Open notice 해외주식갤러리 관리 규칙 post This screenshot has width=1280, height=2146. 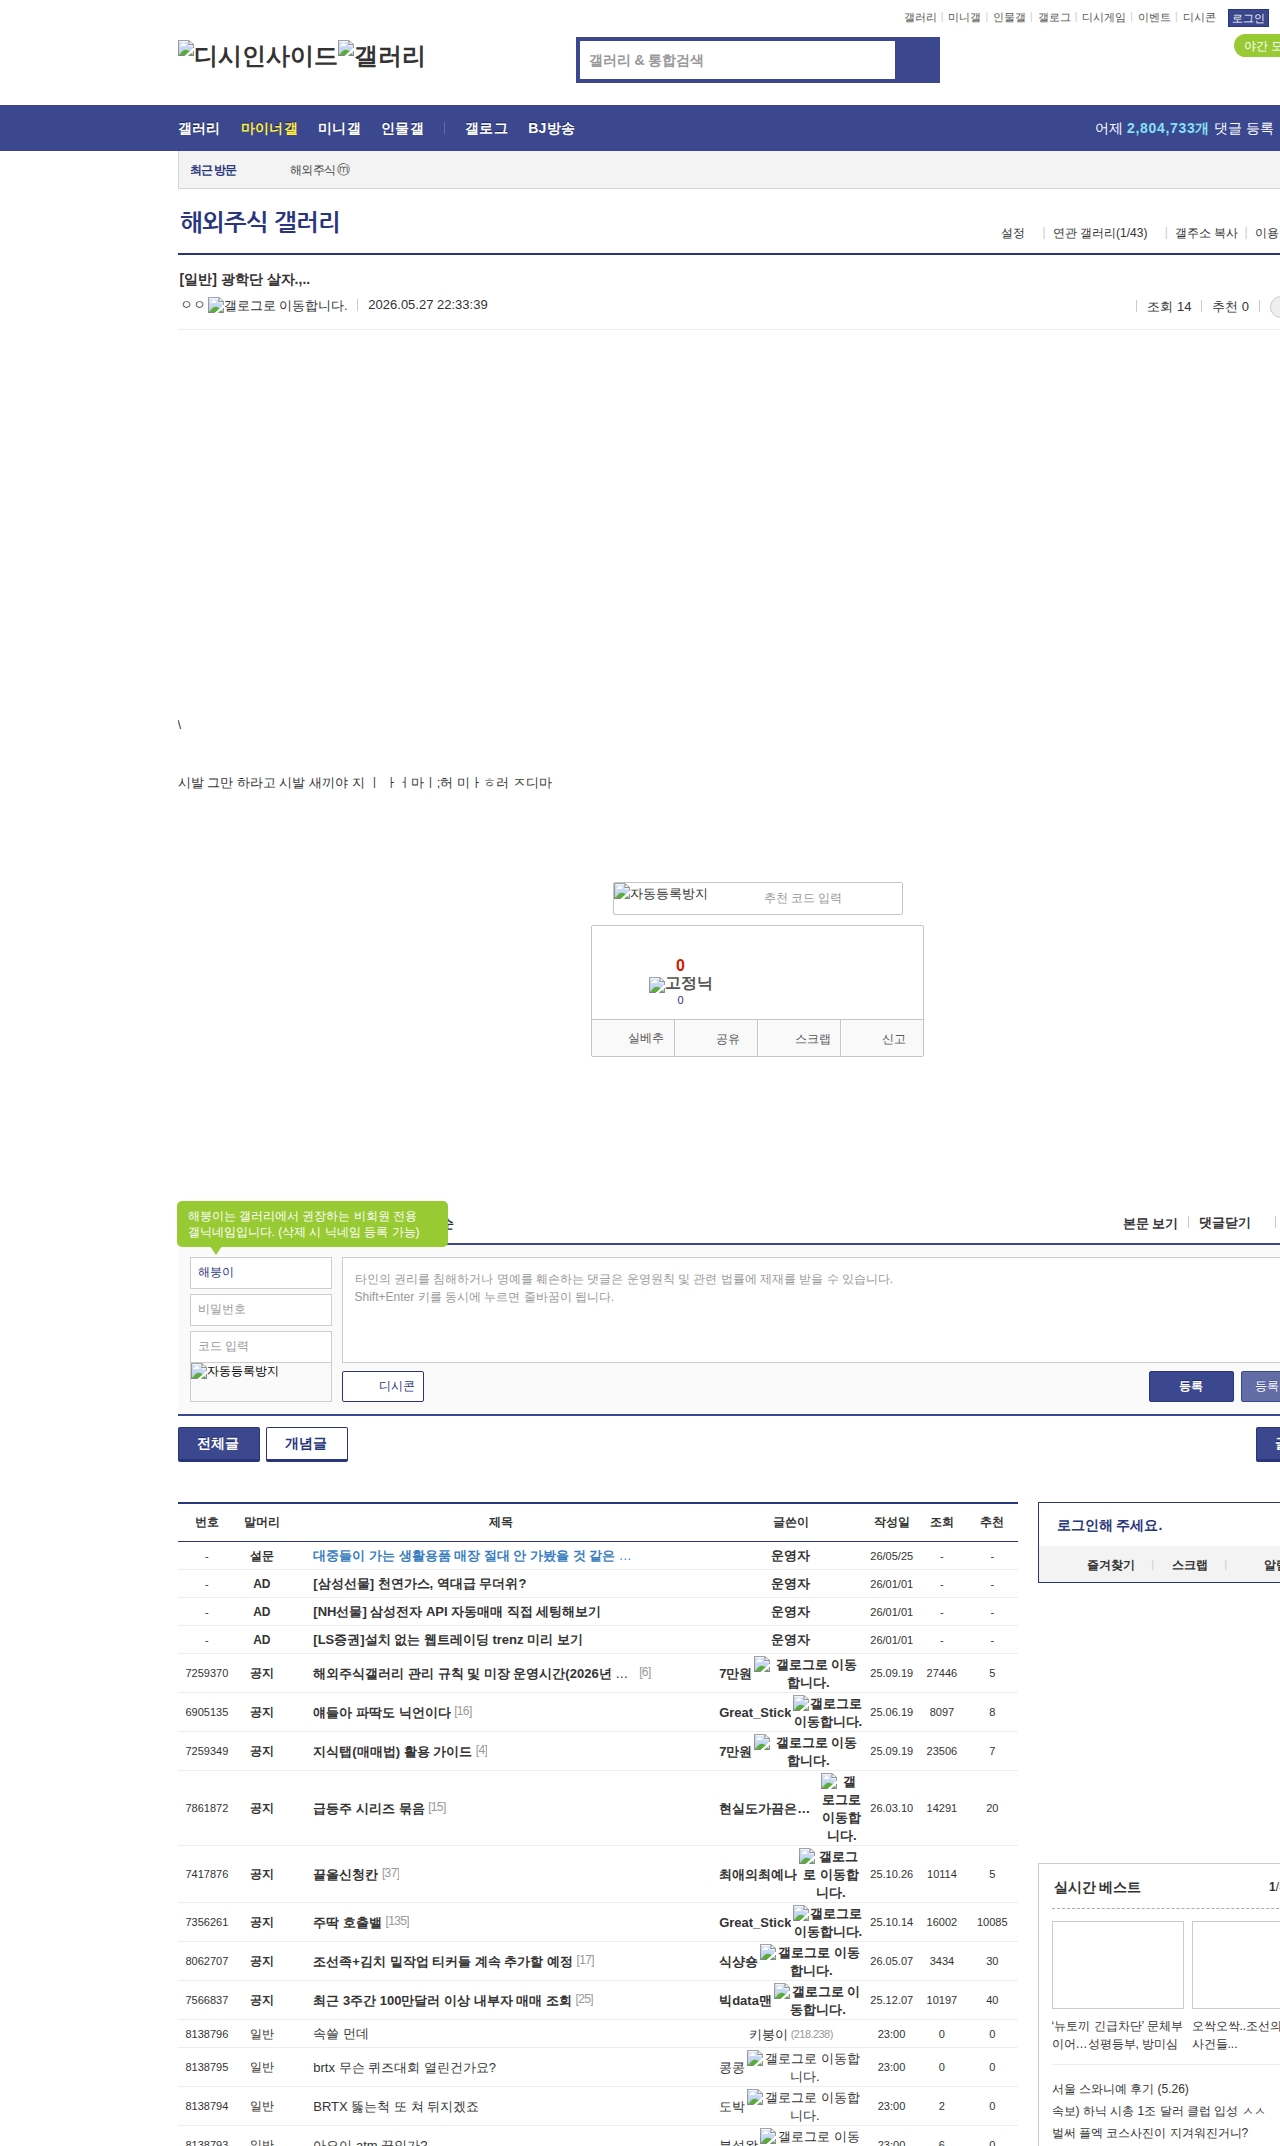tap(470, 1674)
